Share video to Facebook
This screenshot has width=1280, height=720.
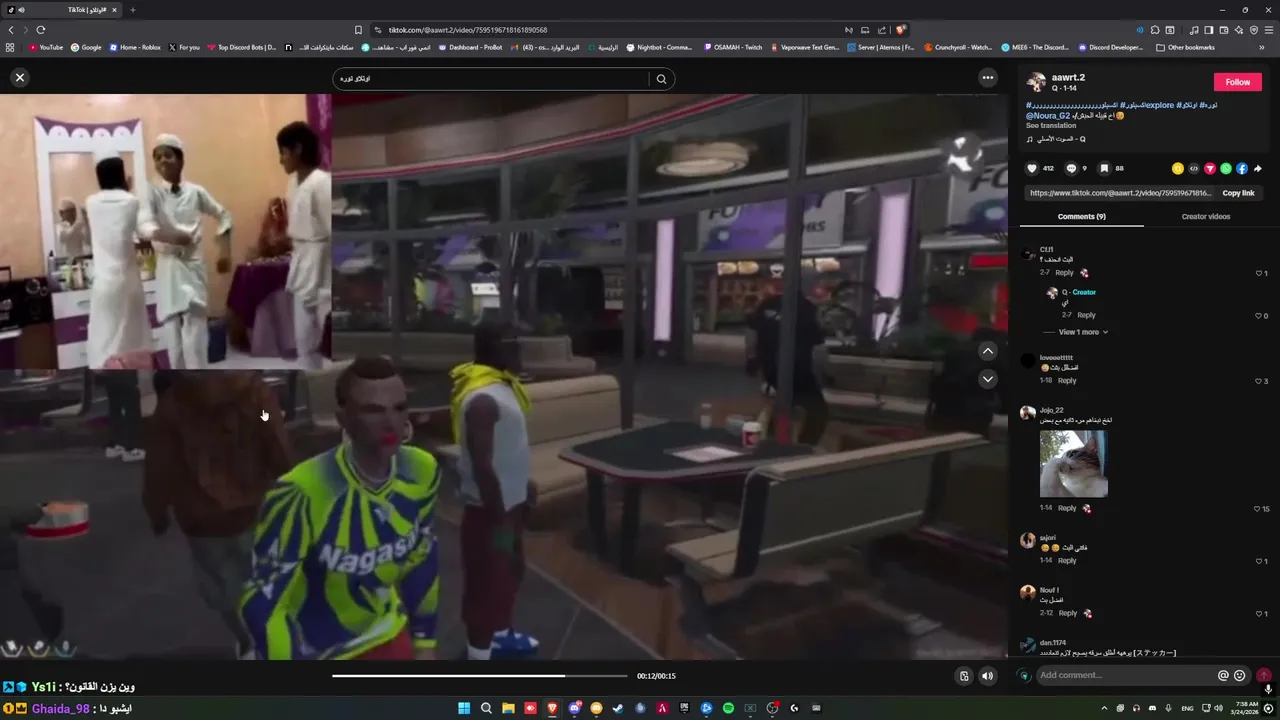1242,169
